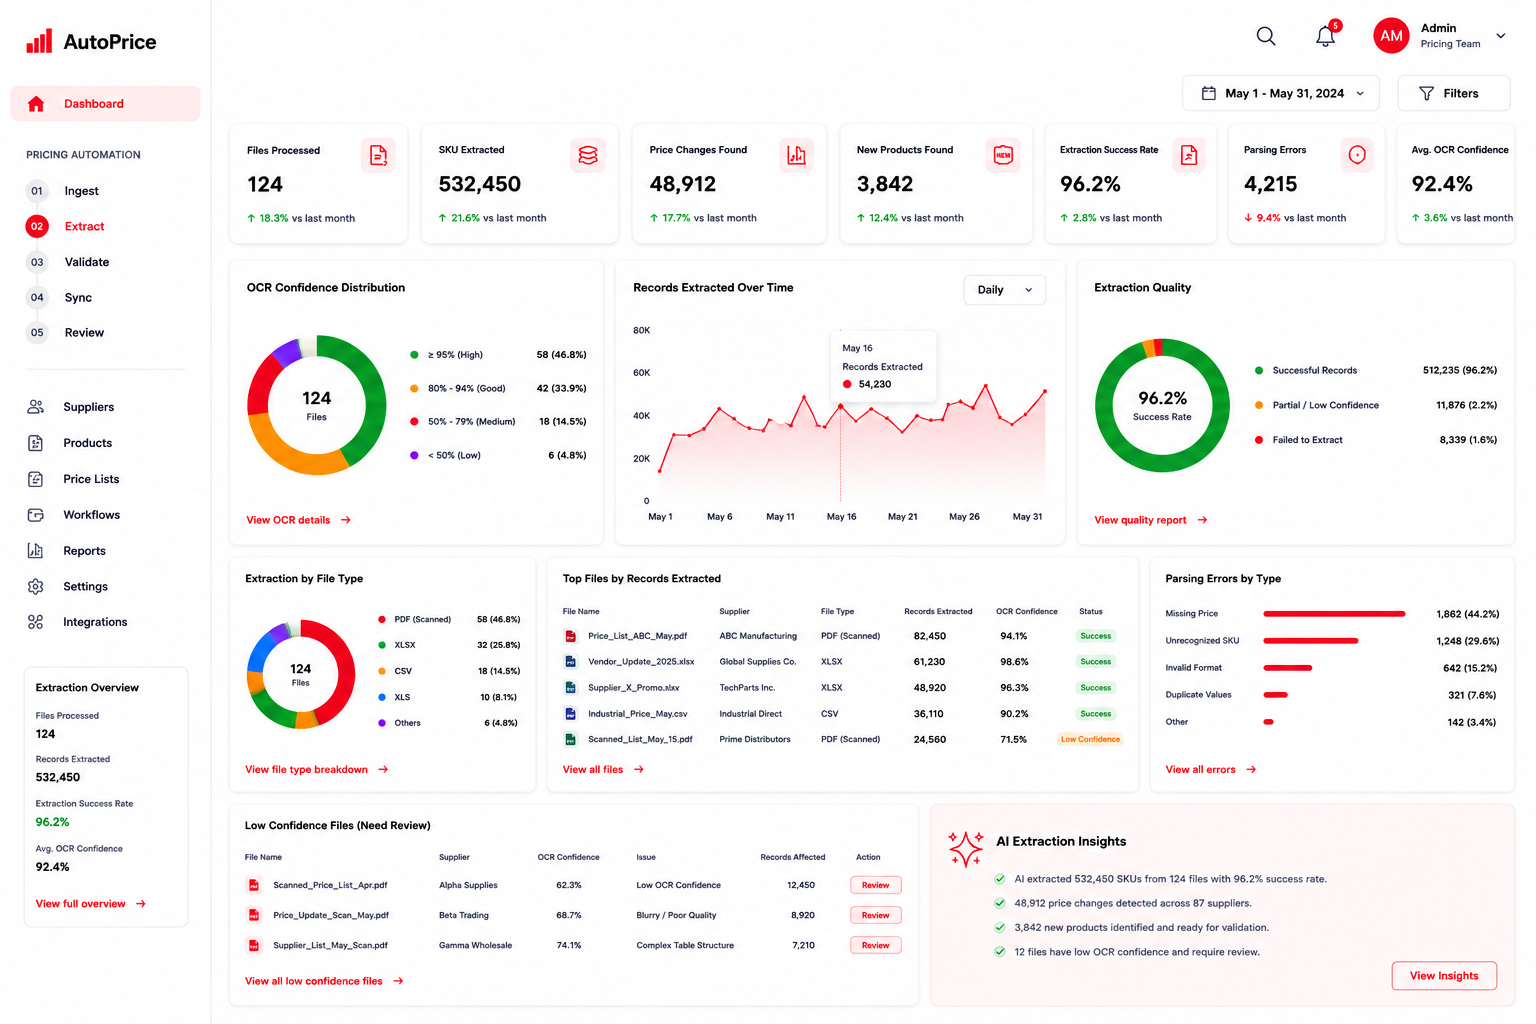The image size is (1536, 1024).
Task: Expand the Admin account menu chevron
Action: 1500,36
